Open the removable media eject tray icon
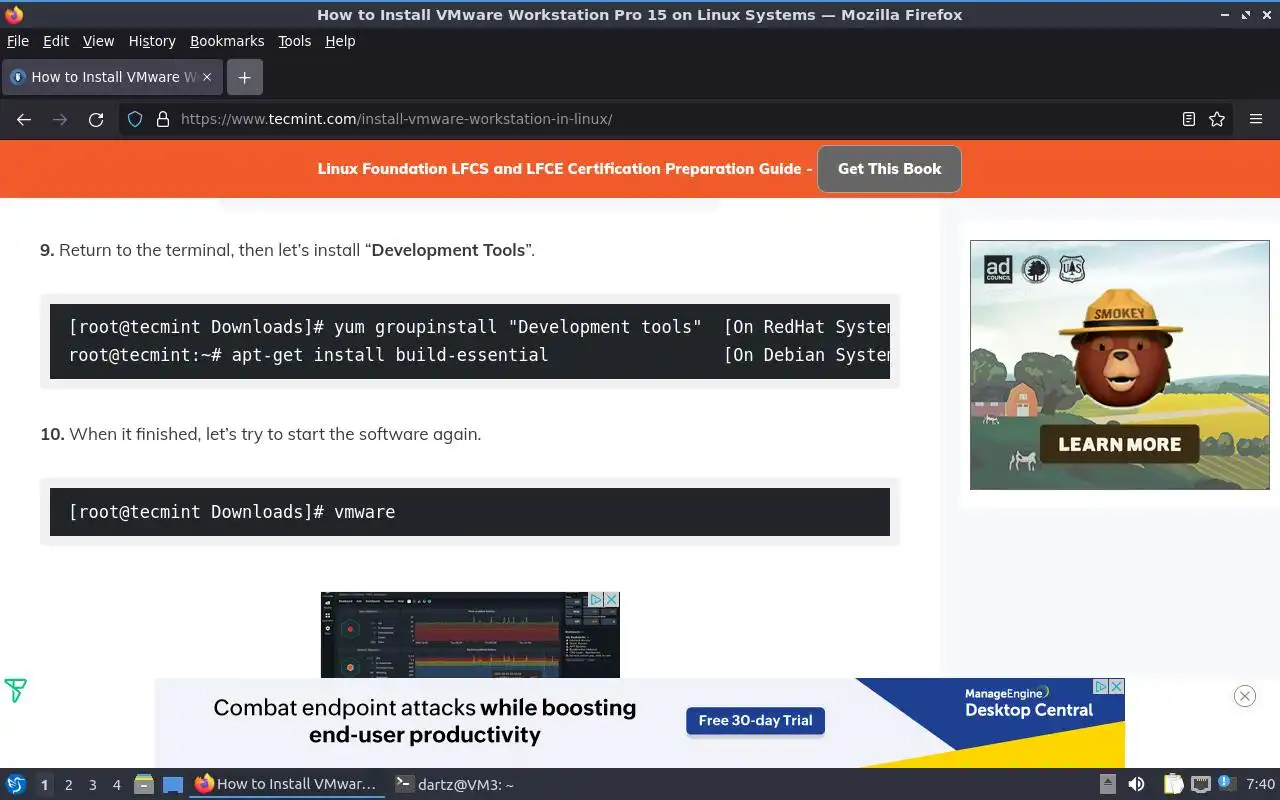Viewport: 1280px width, 800px height. click(1108, 785)
